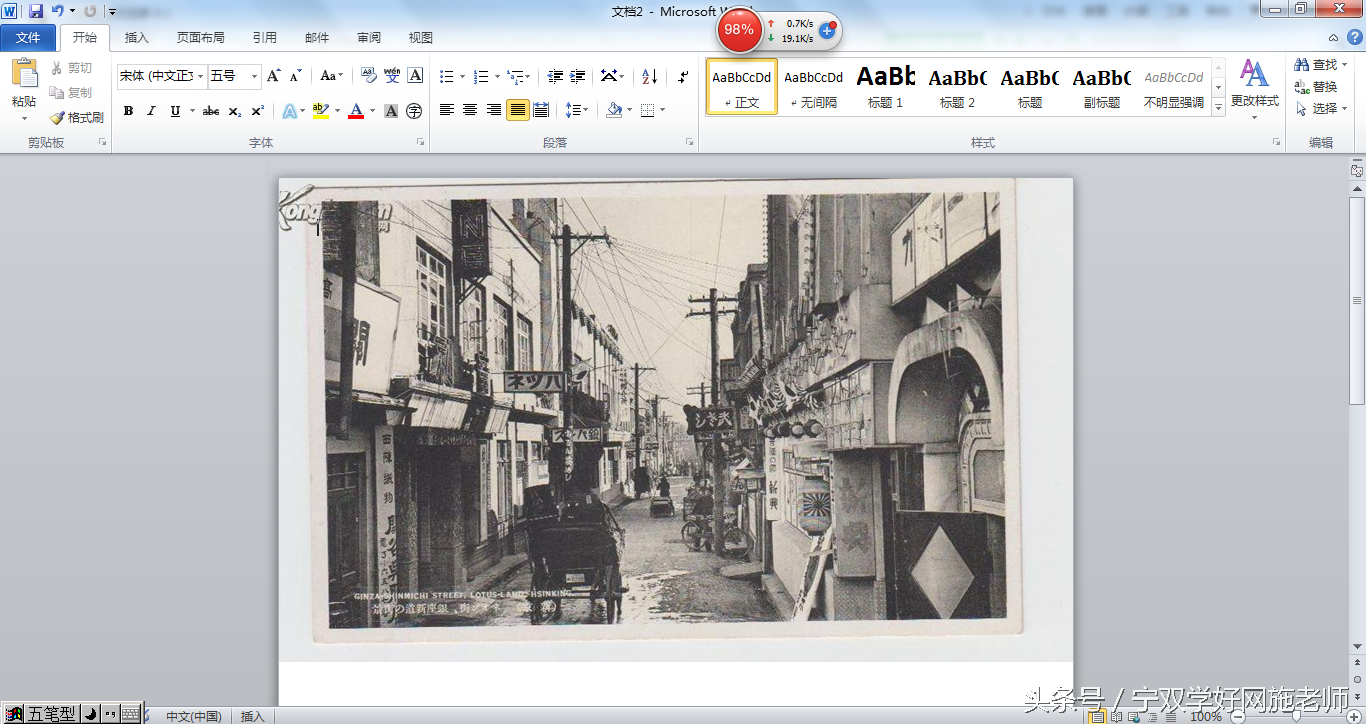Image resolution: width=1366 pixels, height=724 pixels.
Task: Expand the Bullets list dropdown arrow
Action: tap(463, 77)
